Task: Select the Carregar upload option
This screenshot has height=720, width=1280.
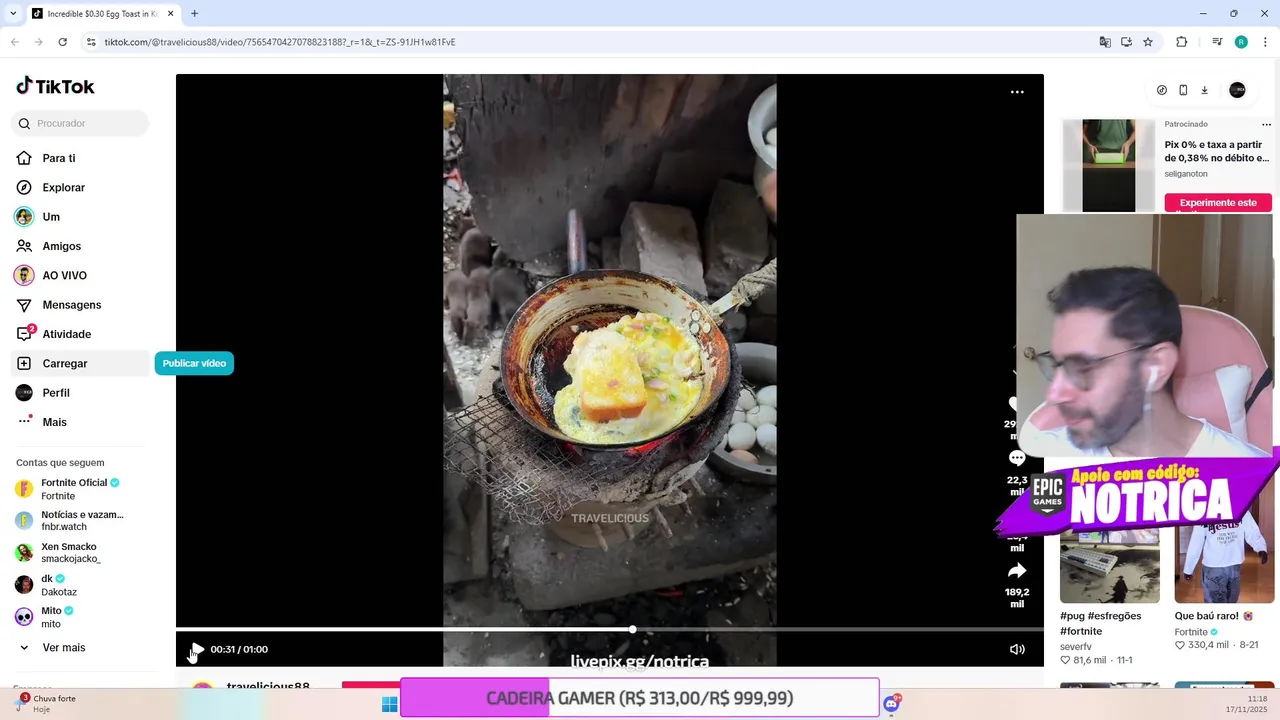Action: [x=80, y=363]
